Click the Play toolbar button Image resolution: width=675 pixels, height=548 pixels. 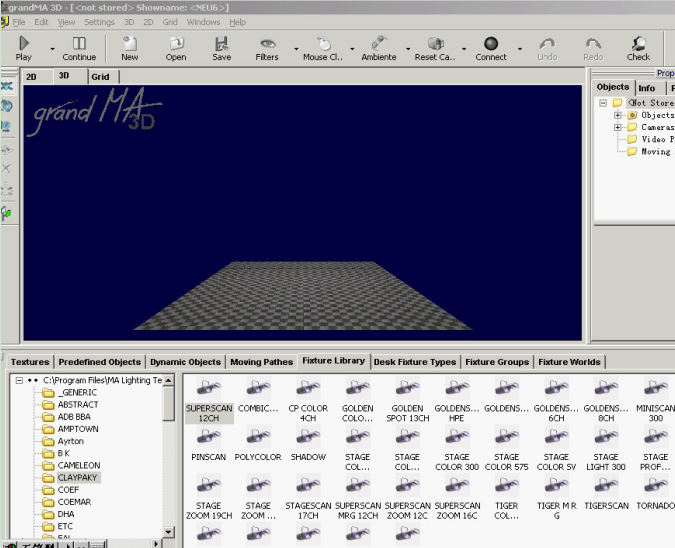coord(23,48)
